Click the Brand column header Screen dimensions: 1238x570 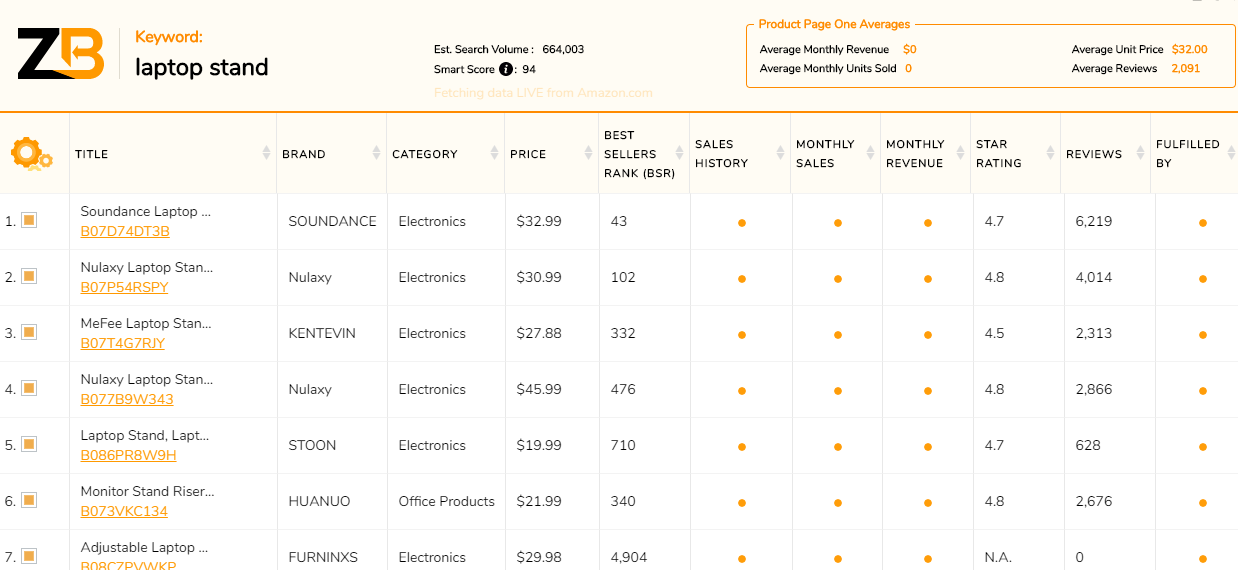point(304,154)
